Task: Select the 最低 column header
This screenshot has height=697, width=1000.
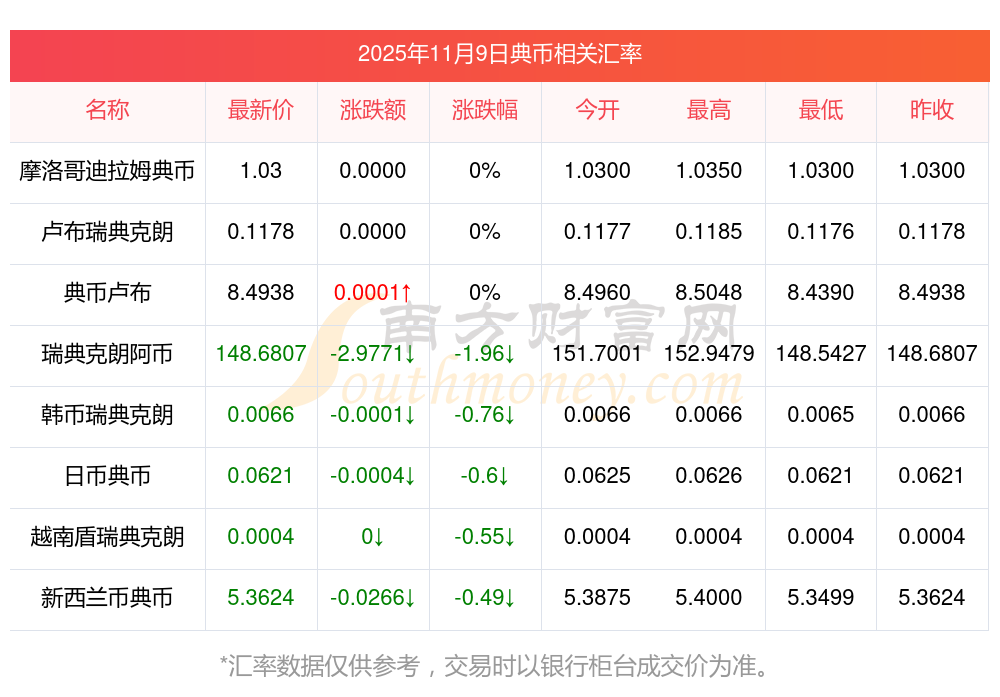Action: coord(821,110)
